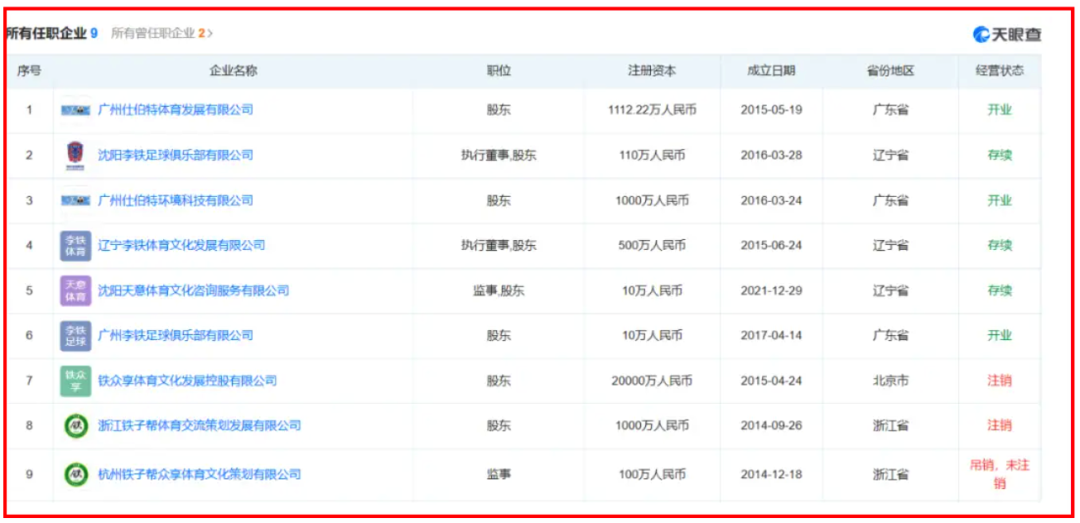Click 存续 status in the 沈阳天意体育 row
Screen dimensions: 1080x523
pyautogui.click(x=999, y=291)
